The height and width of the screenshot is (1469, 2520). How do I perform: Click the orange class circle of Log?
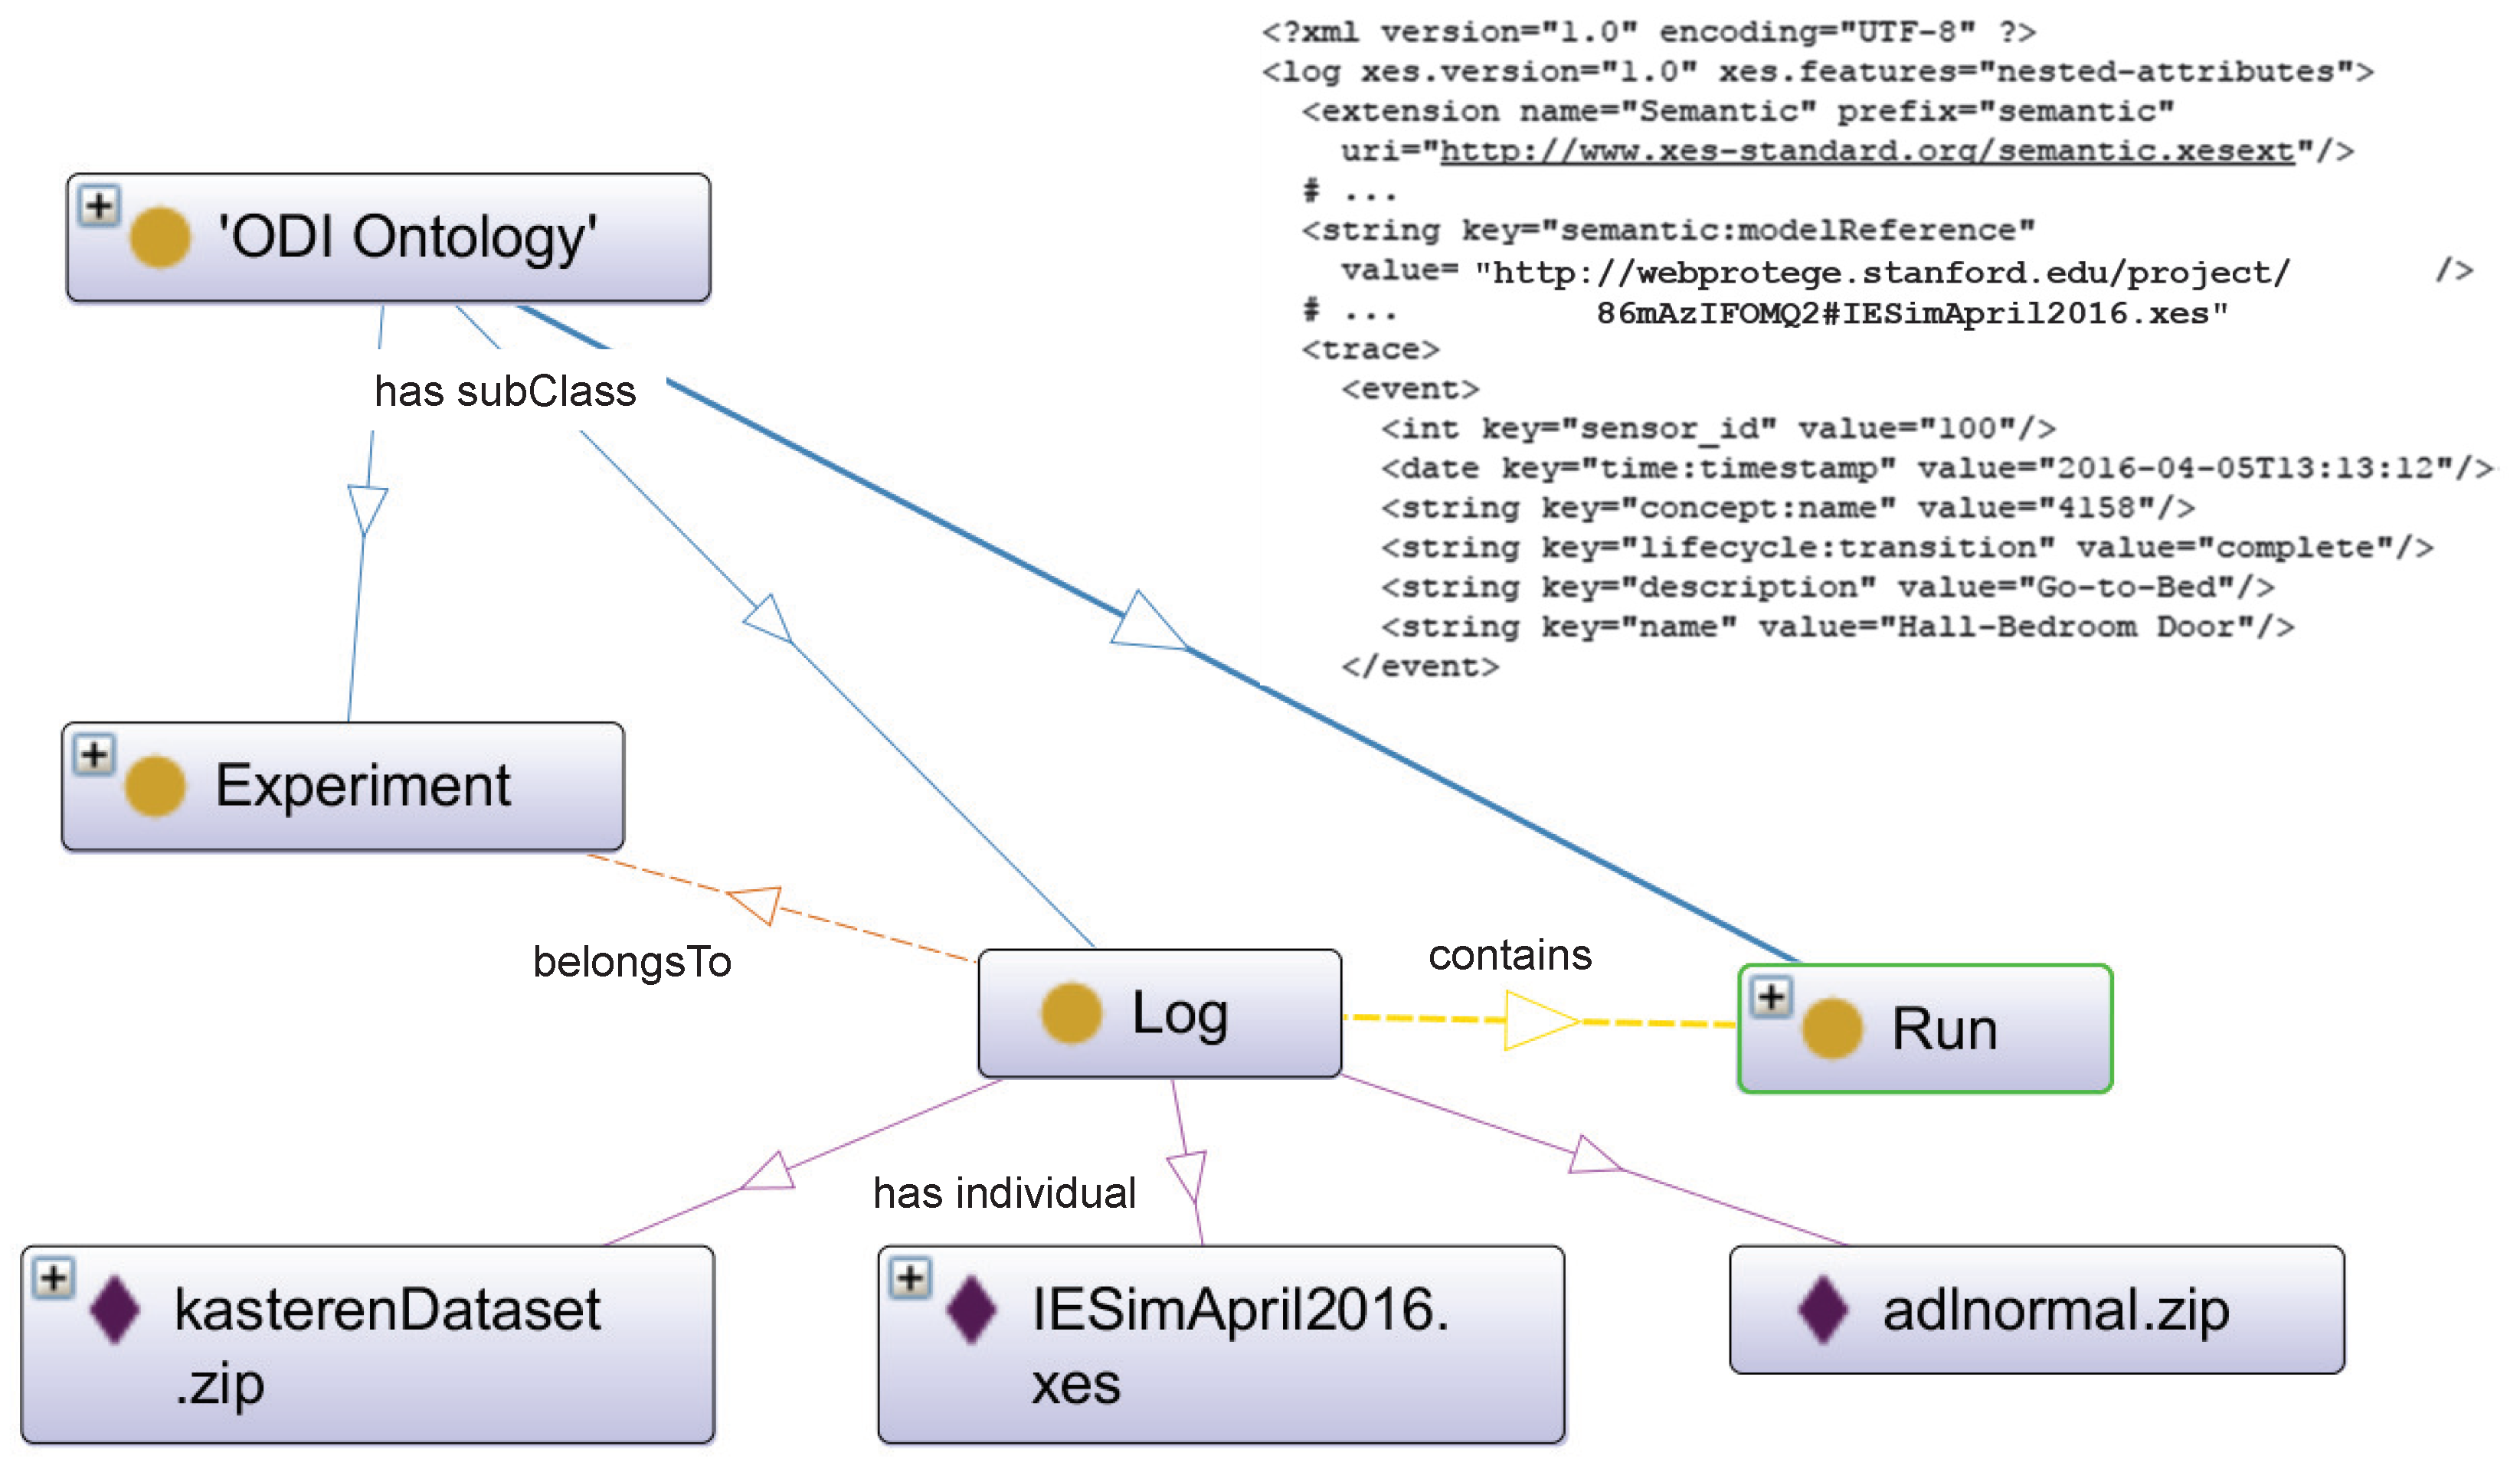(1071, 1013)
